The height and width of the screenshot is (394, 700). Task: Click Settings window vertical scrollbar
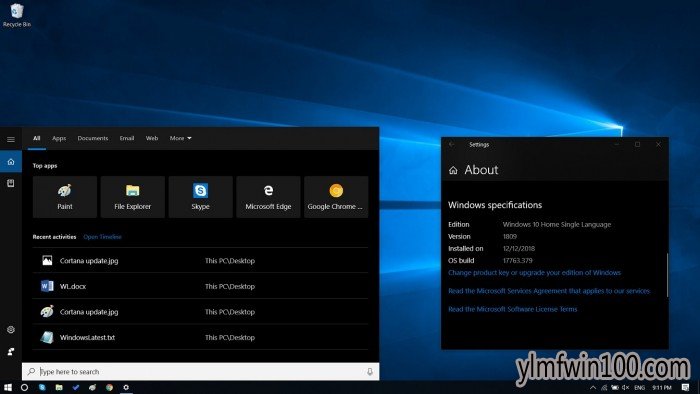pyautogui.click(x=667, y=275)
